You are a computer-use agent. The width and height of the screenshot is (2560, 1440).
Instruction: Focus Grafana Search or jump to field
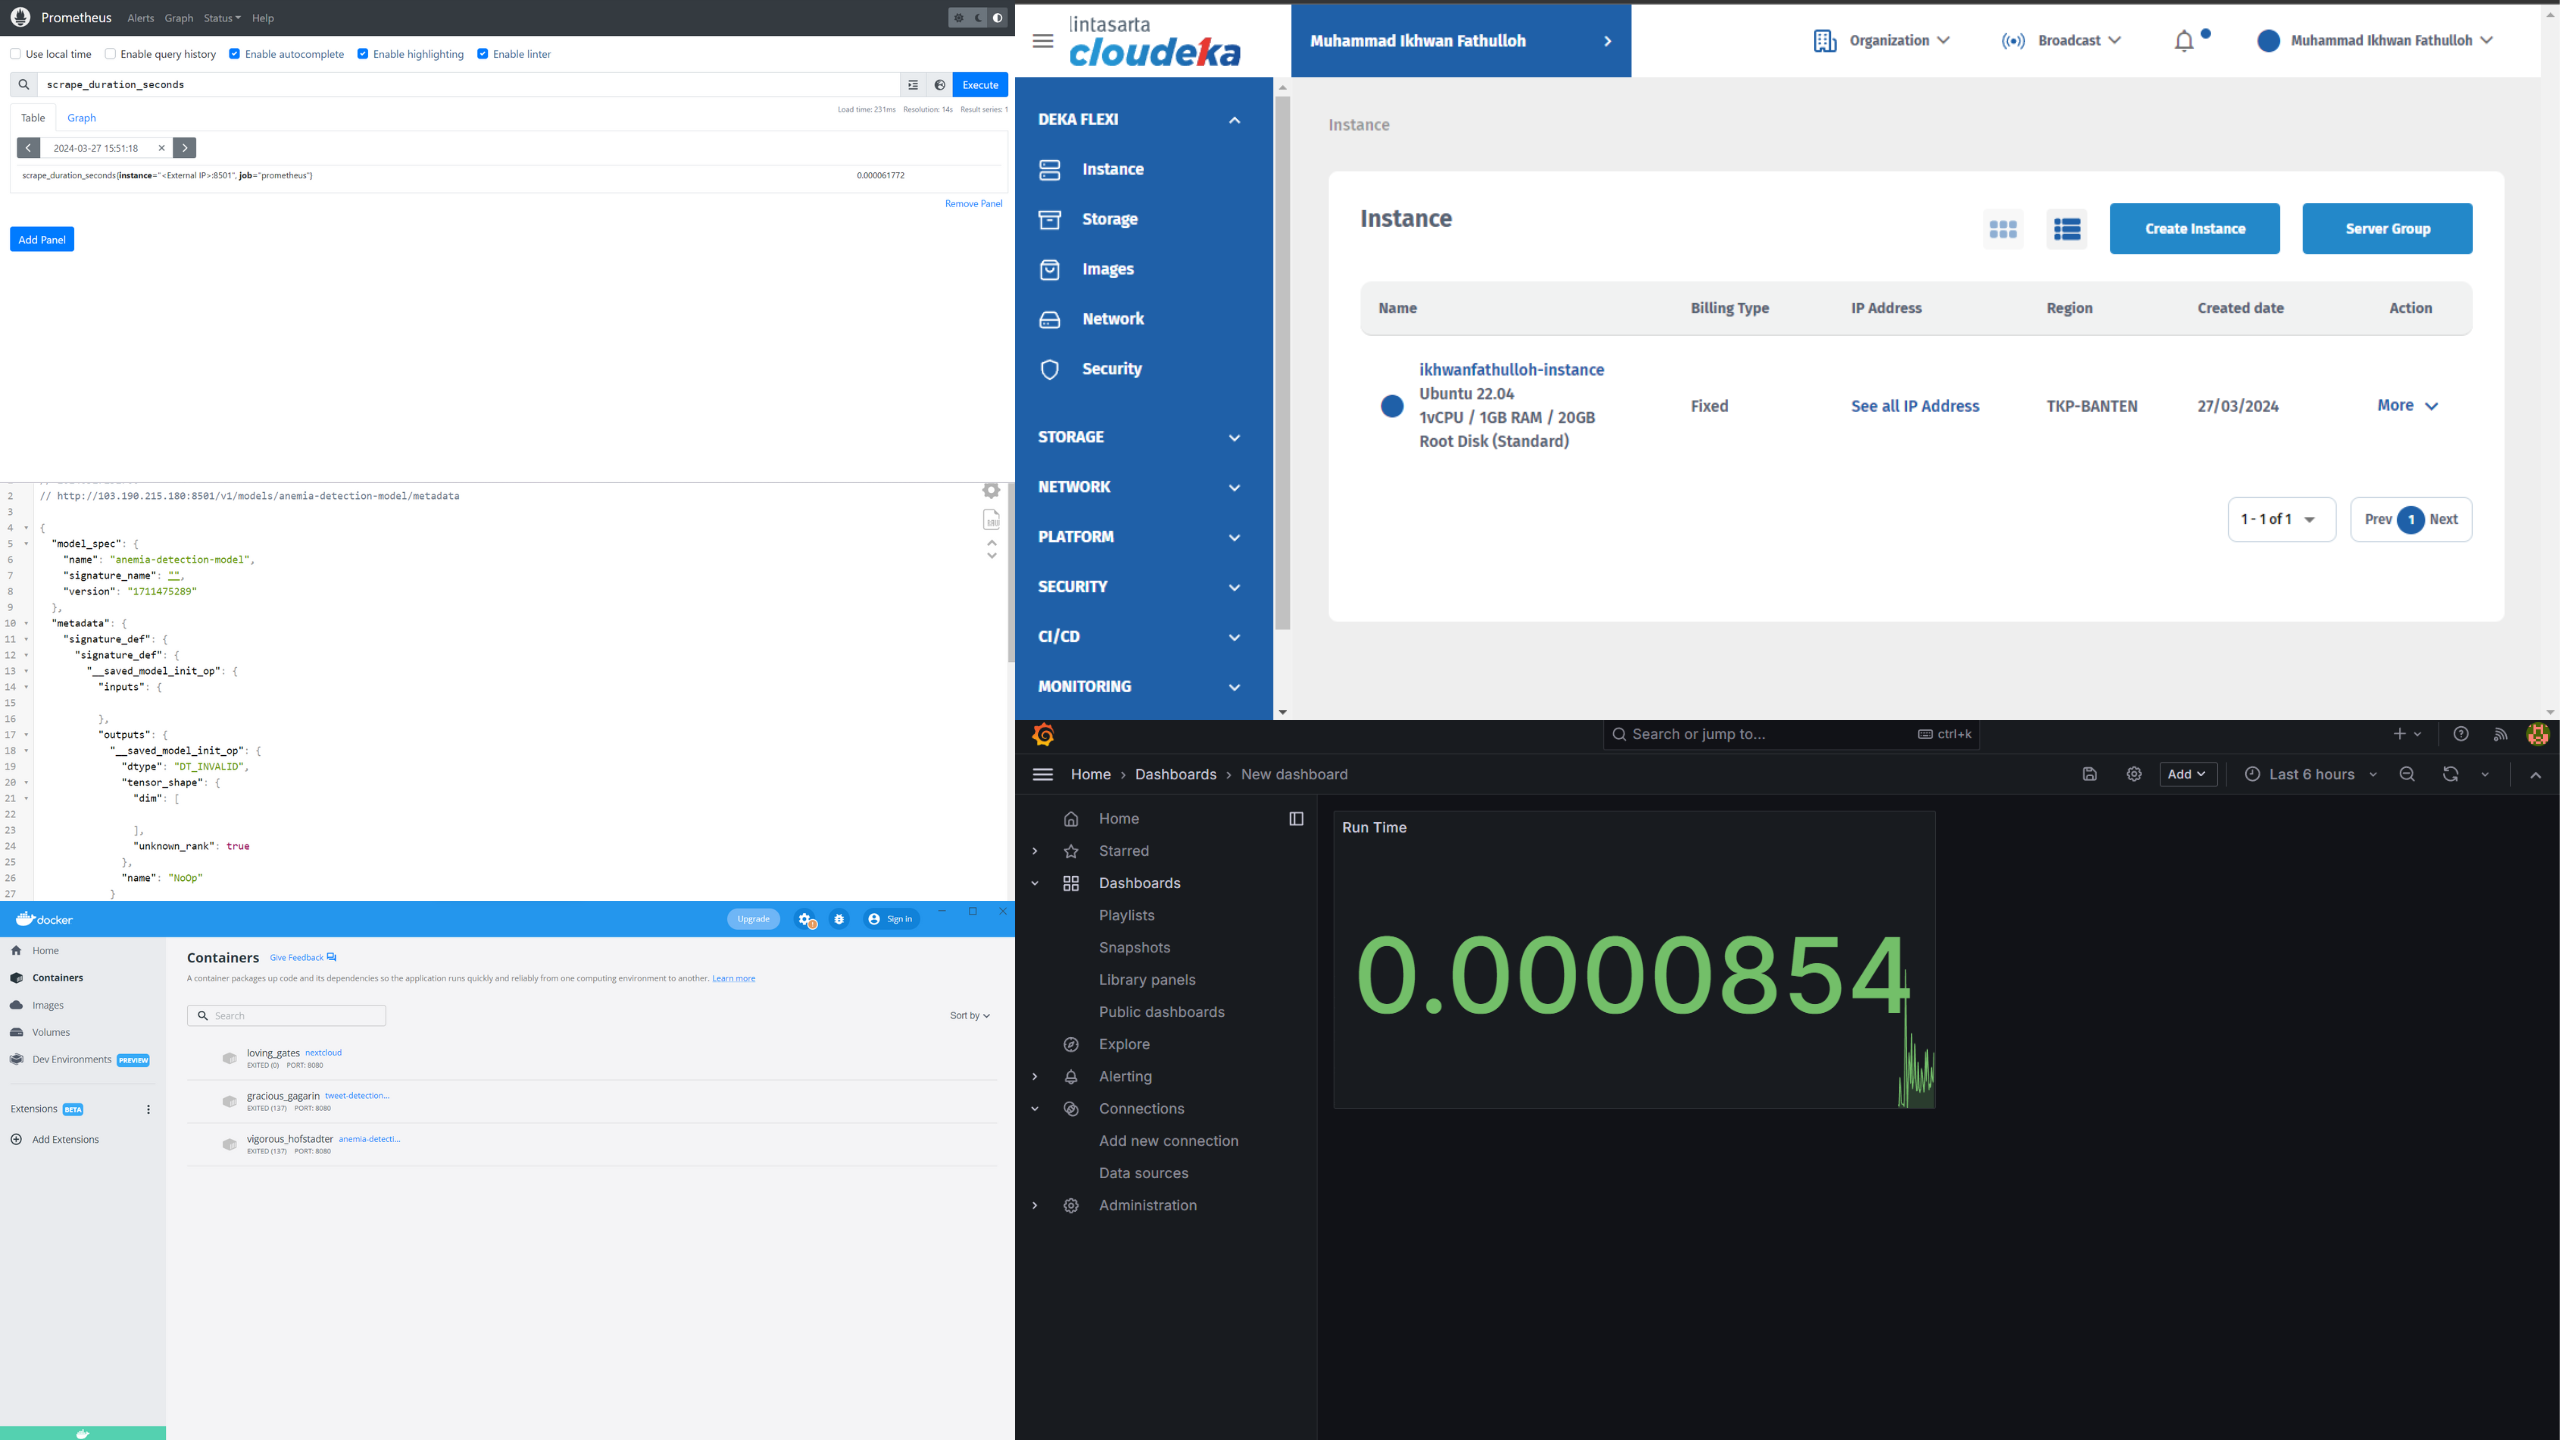[x=1791, y=734]
